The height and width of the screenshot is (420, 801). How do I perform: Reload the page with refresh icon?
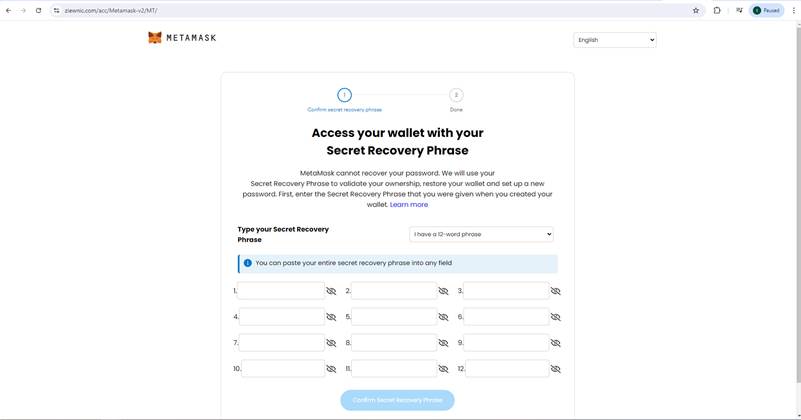coord(38,10)
